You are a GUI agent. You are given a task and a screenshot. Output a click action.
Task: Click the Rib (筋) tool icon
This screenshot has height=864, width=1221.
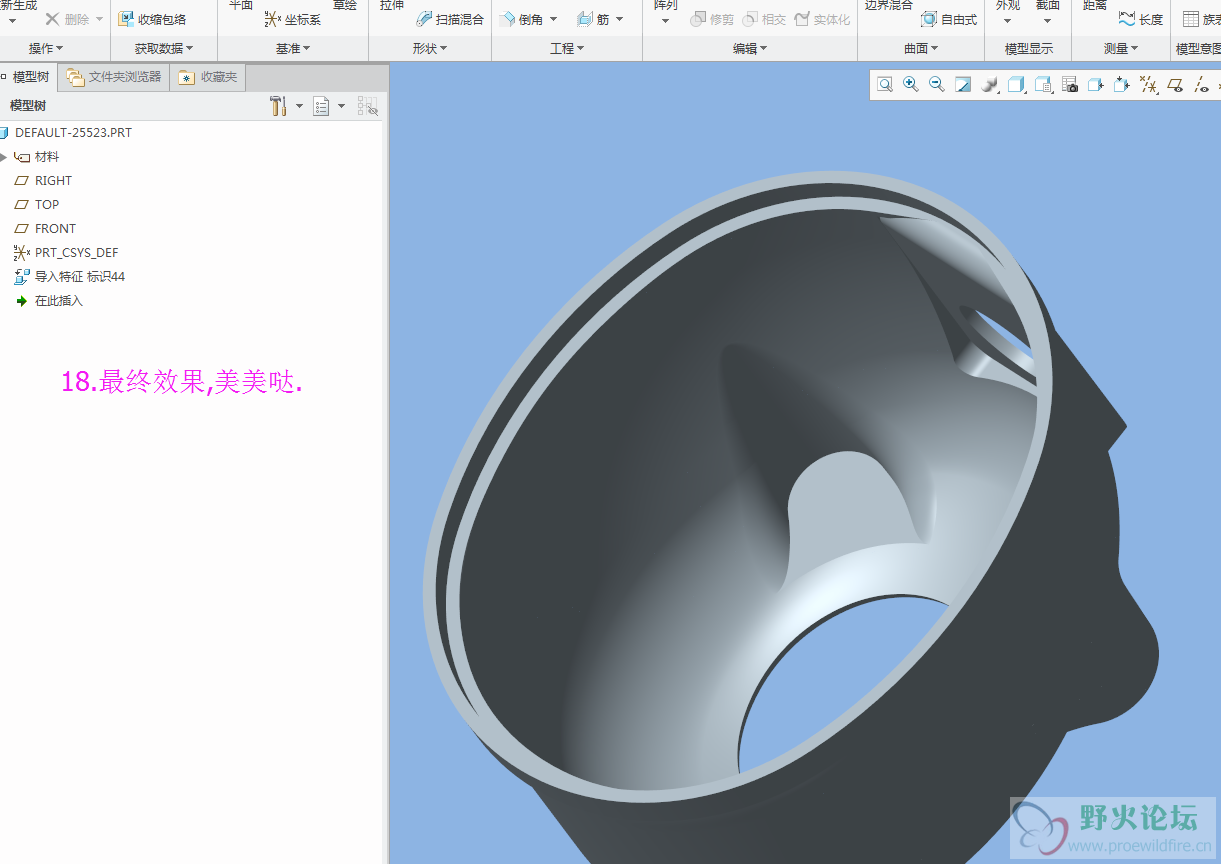pyautogui.click(x=585, y=19)
